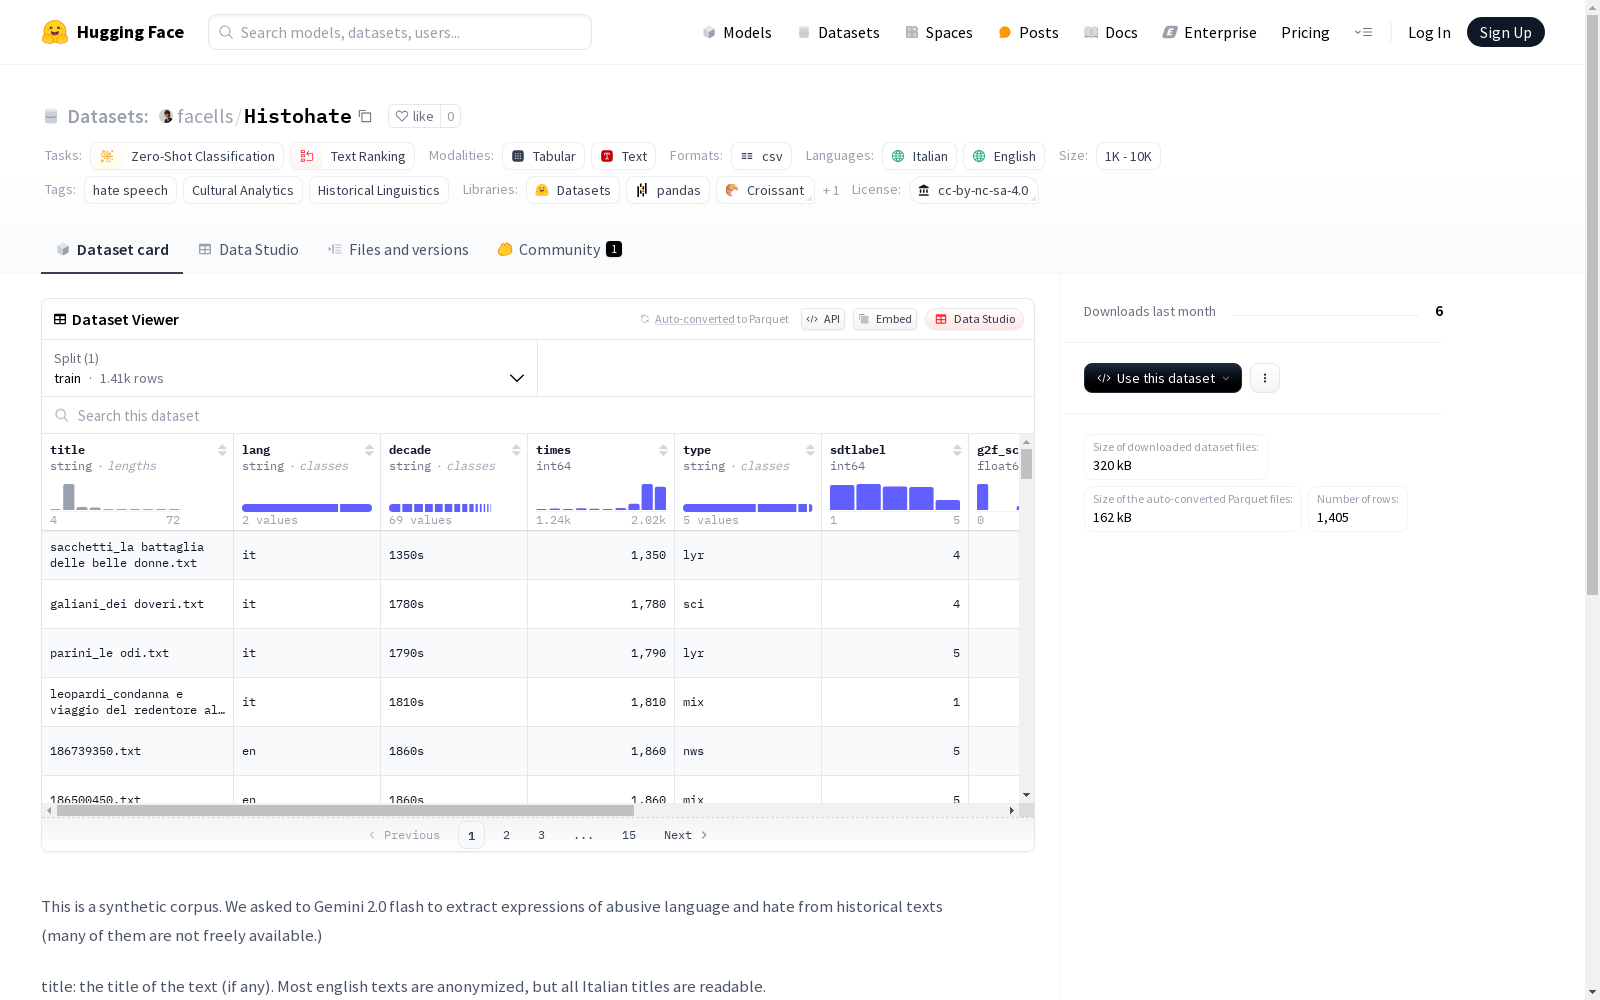Screen dimensions: 1600x1000
Task: Click the galiani_dei doveri.txt title cell
Action: [138, 604]
